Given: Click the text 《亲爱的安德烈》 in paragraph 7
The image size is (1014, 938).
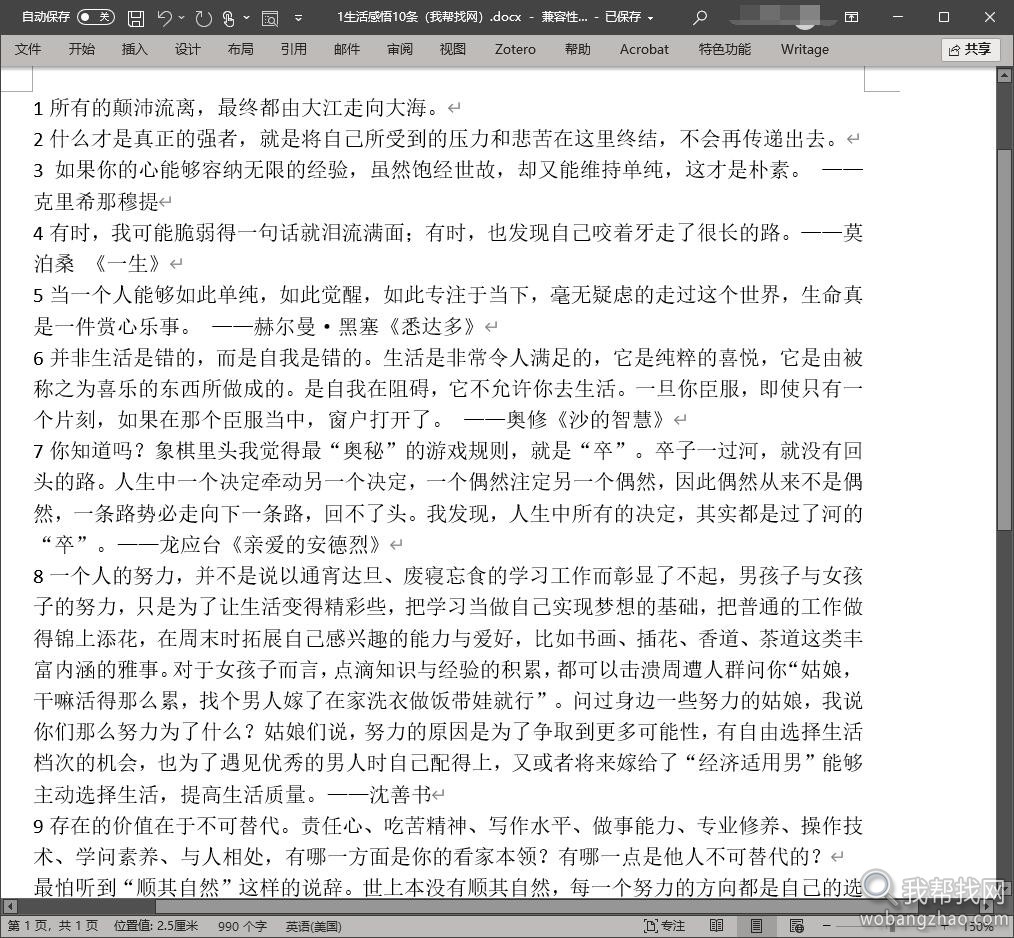Looking at the screenshot, I should click(x=307, y=545).
